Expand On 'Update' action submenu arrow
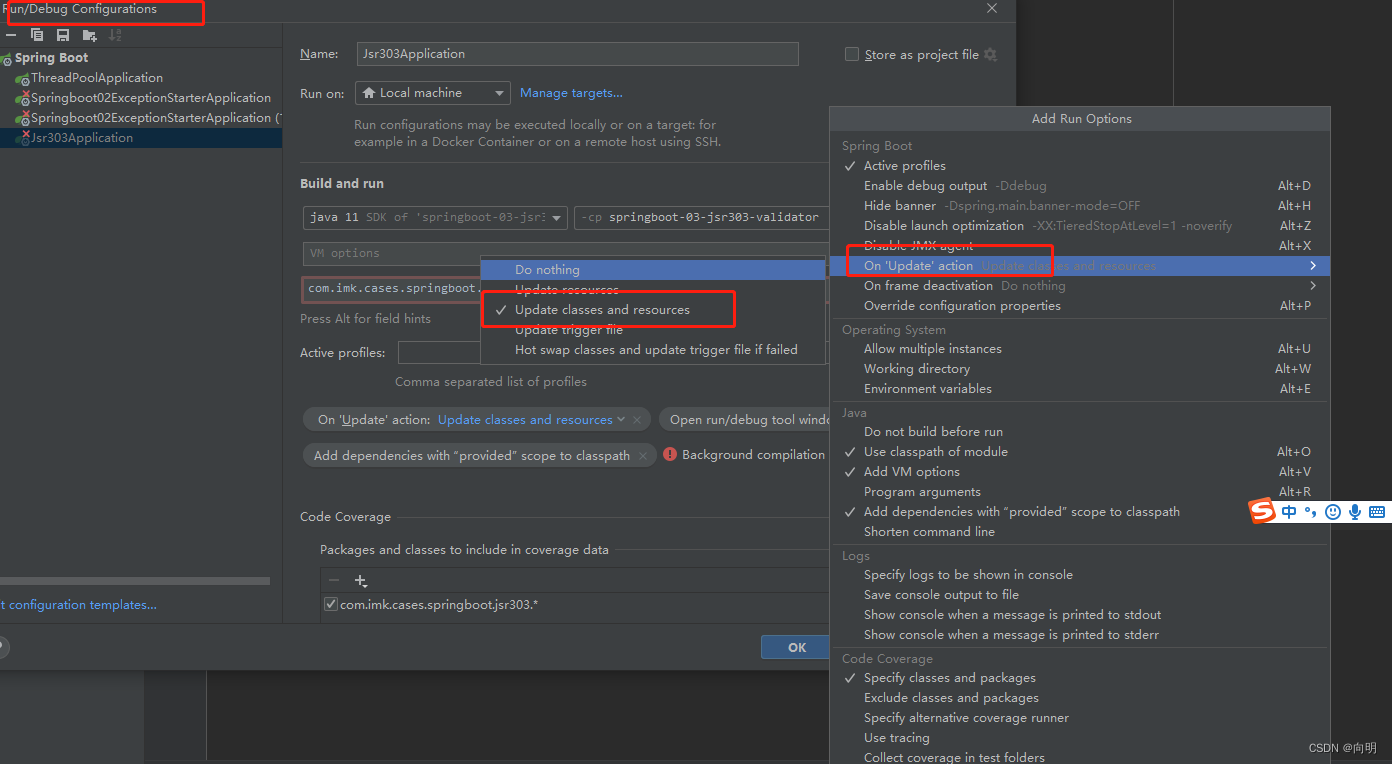The image size is (1392, 764). 1313,266
